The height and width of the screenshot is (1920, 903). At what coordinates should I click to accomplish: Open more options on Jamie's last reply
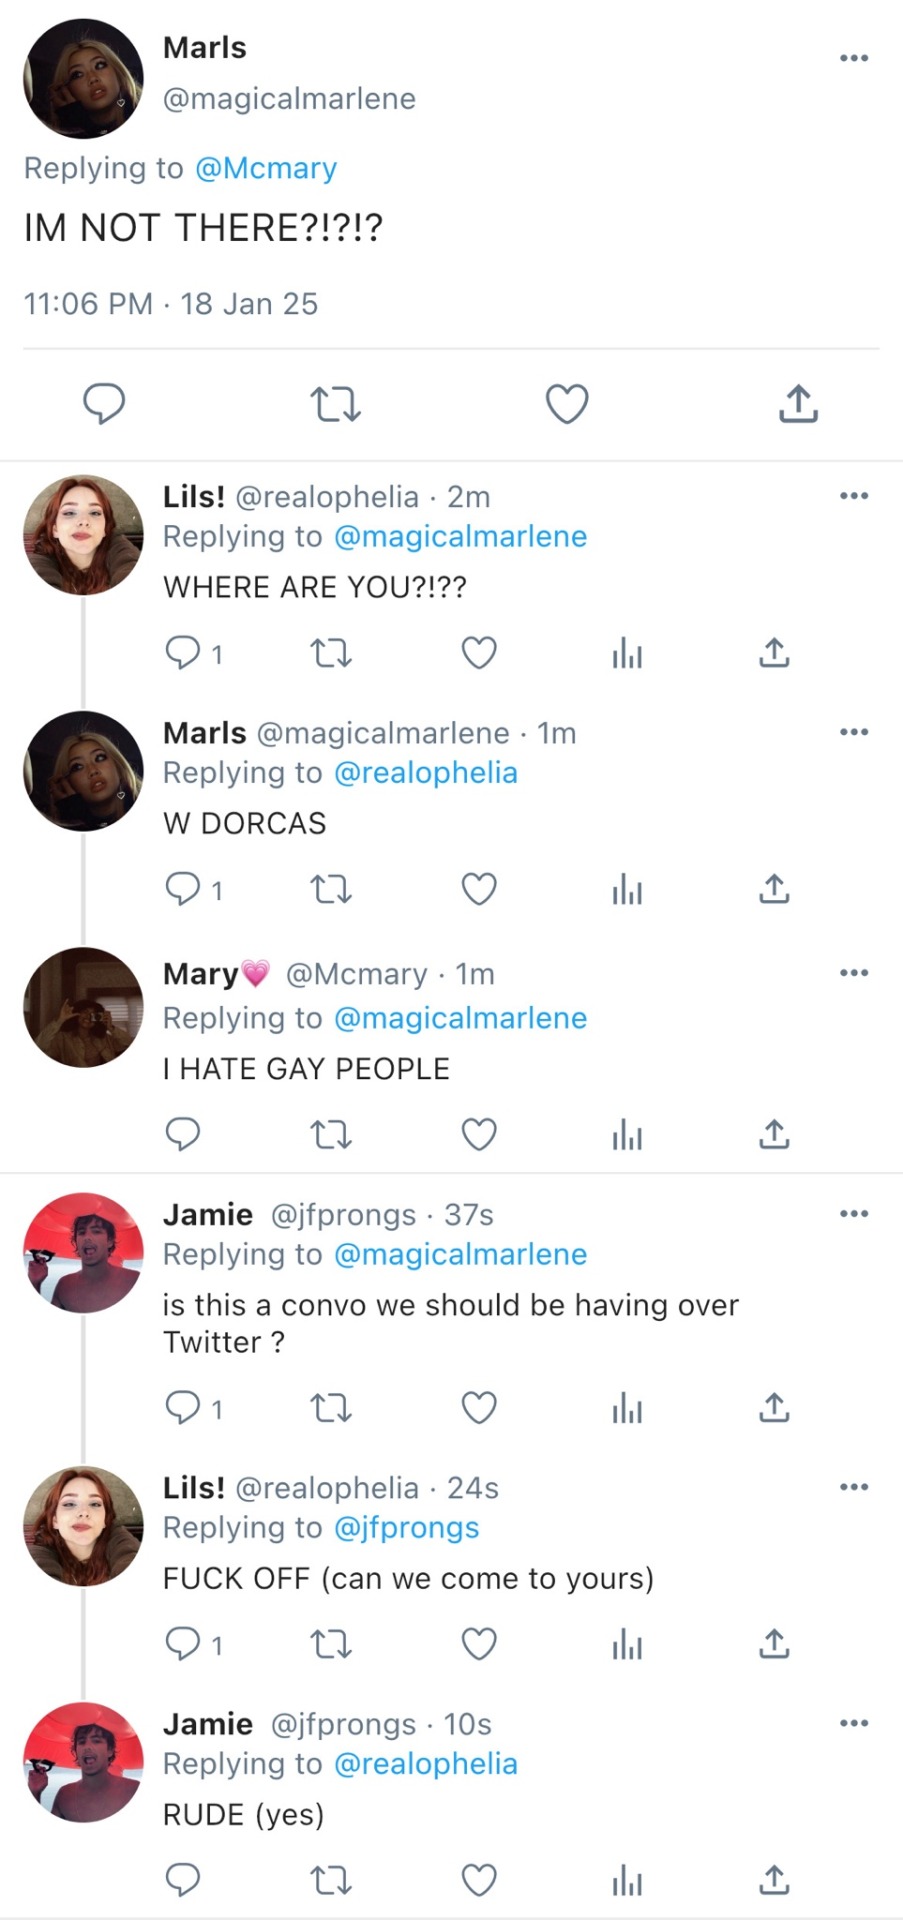[x=854, y=1723]
